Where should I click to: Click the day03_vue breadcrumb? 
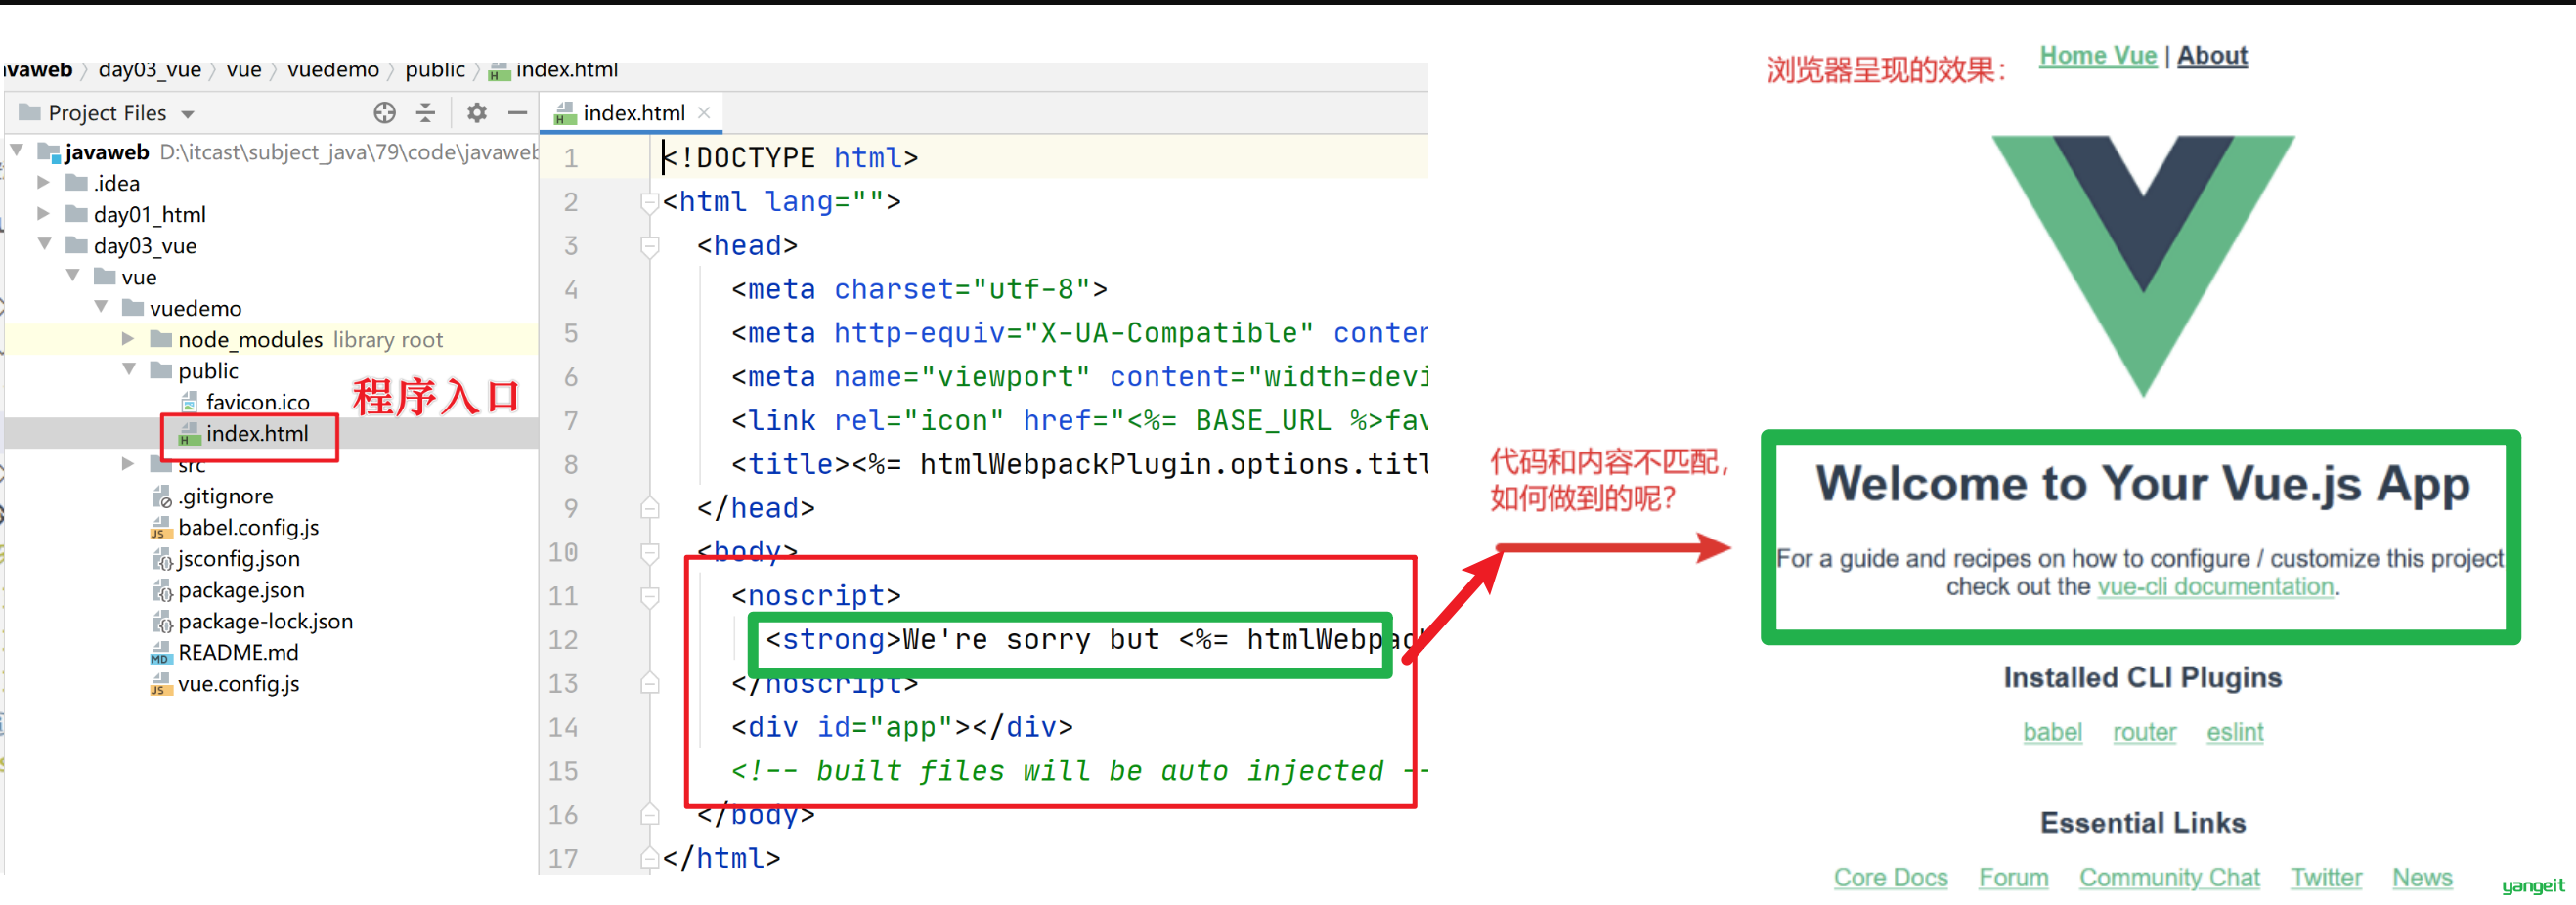150,70
